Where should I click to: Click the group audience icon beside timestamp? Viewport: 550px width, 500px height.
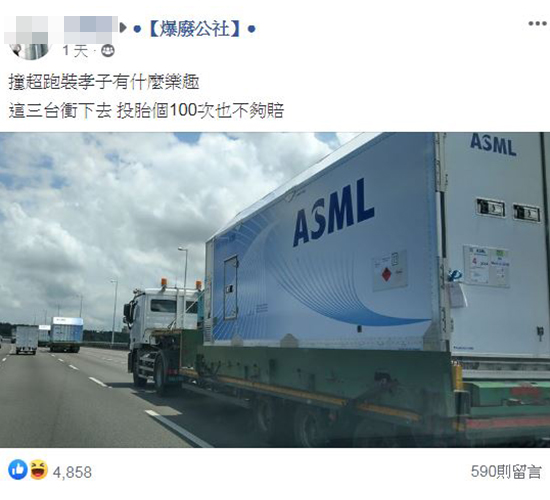tap(108, 51)
